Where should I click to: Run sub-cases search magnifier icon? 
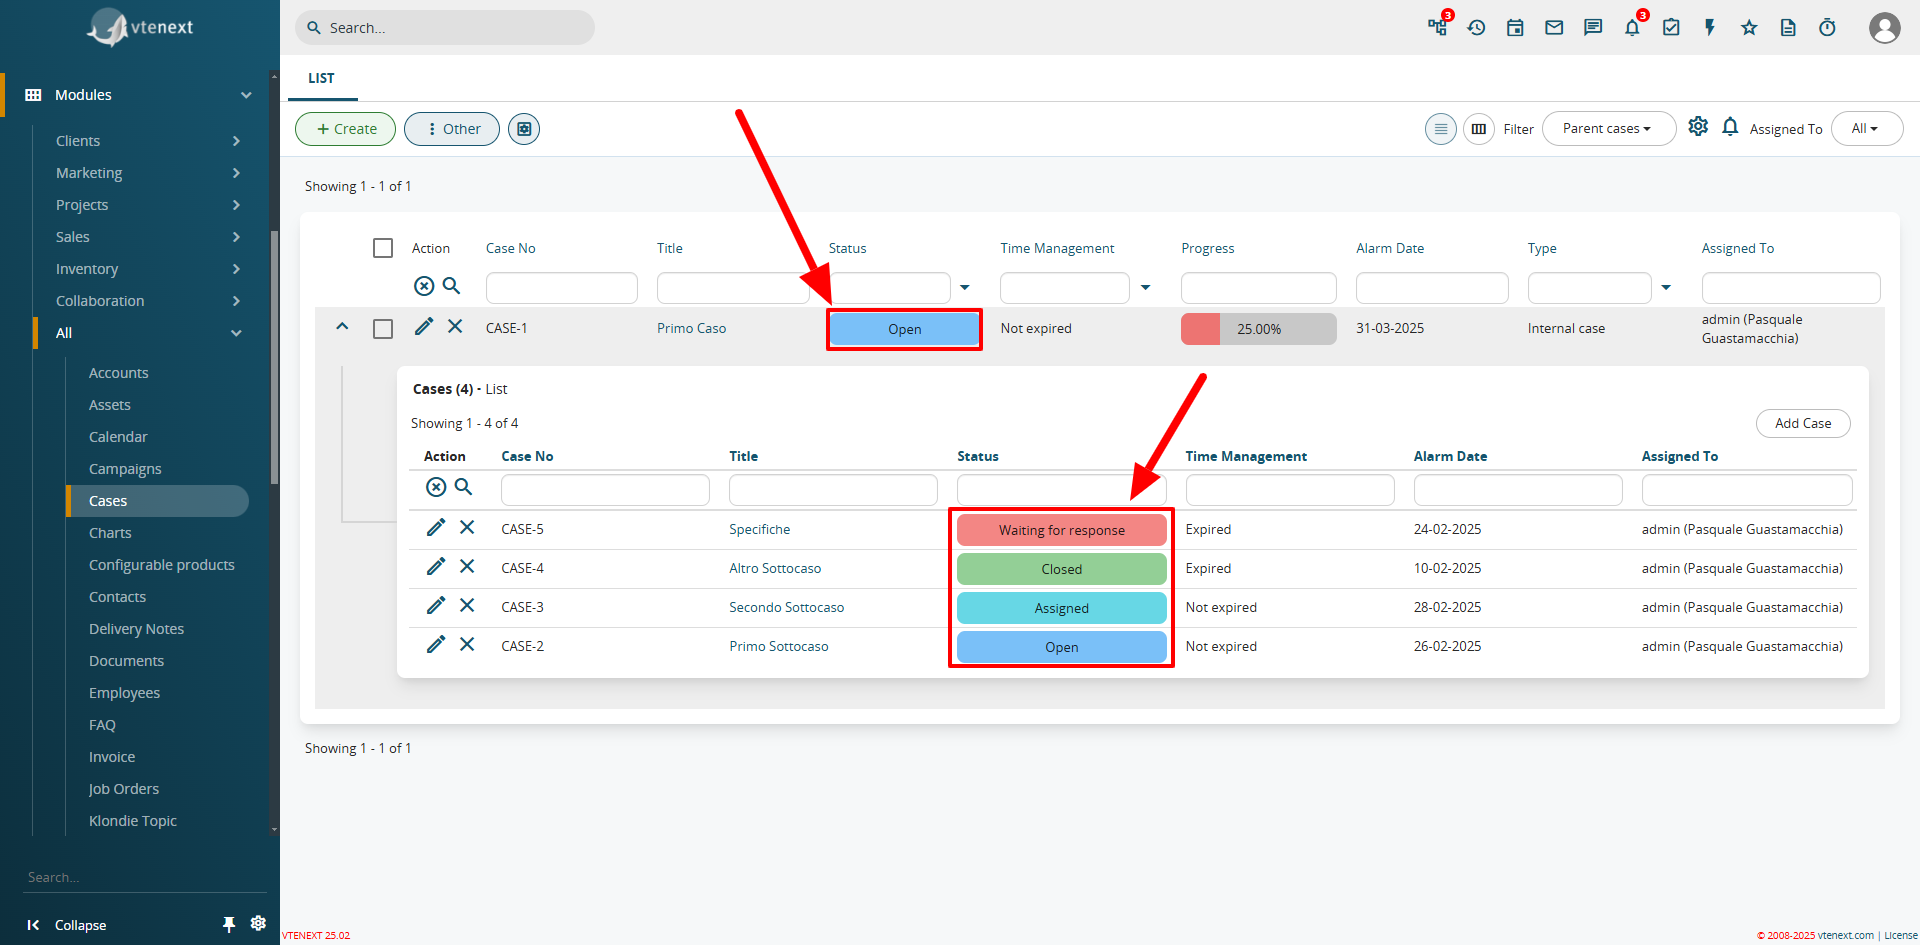[464, 487]
